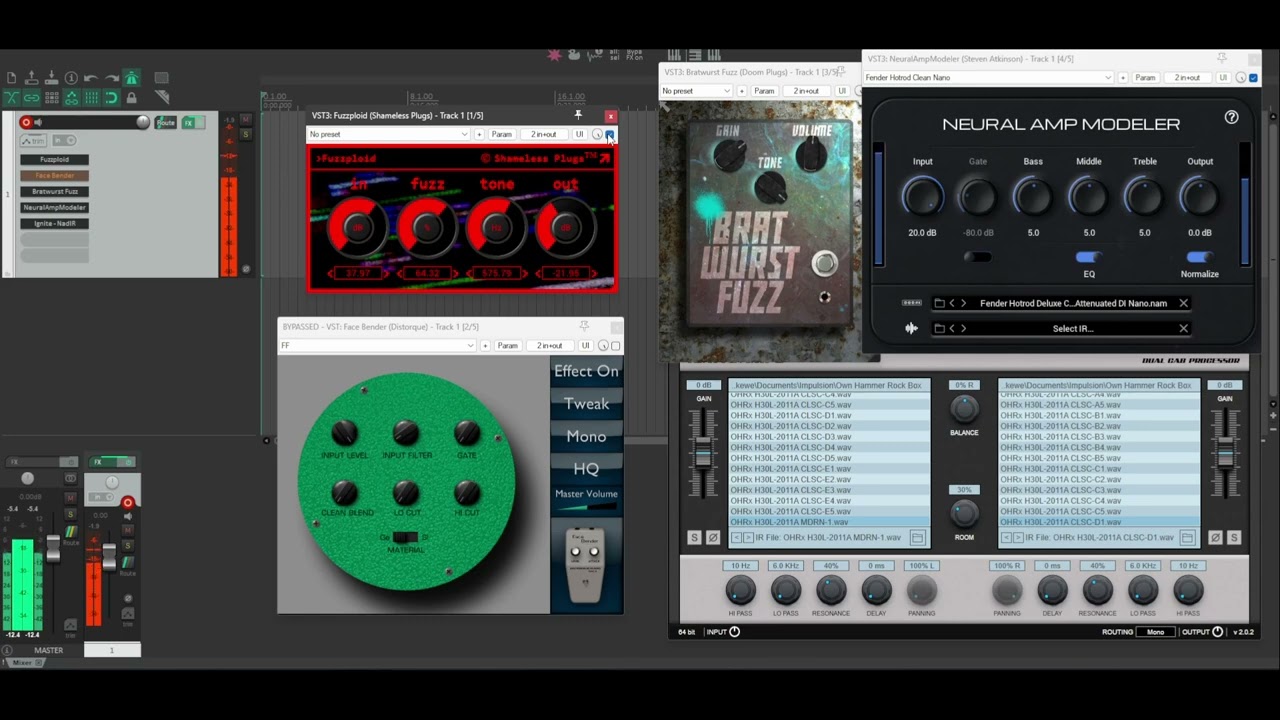This screenshot has height=720, width=1280.
Task: Select Bratwurst Fuzz in track FX list
Action: coord(54,191)
